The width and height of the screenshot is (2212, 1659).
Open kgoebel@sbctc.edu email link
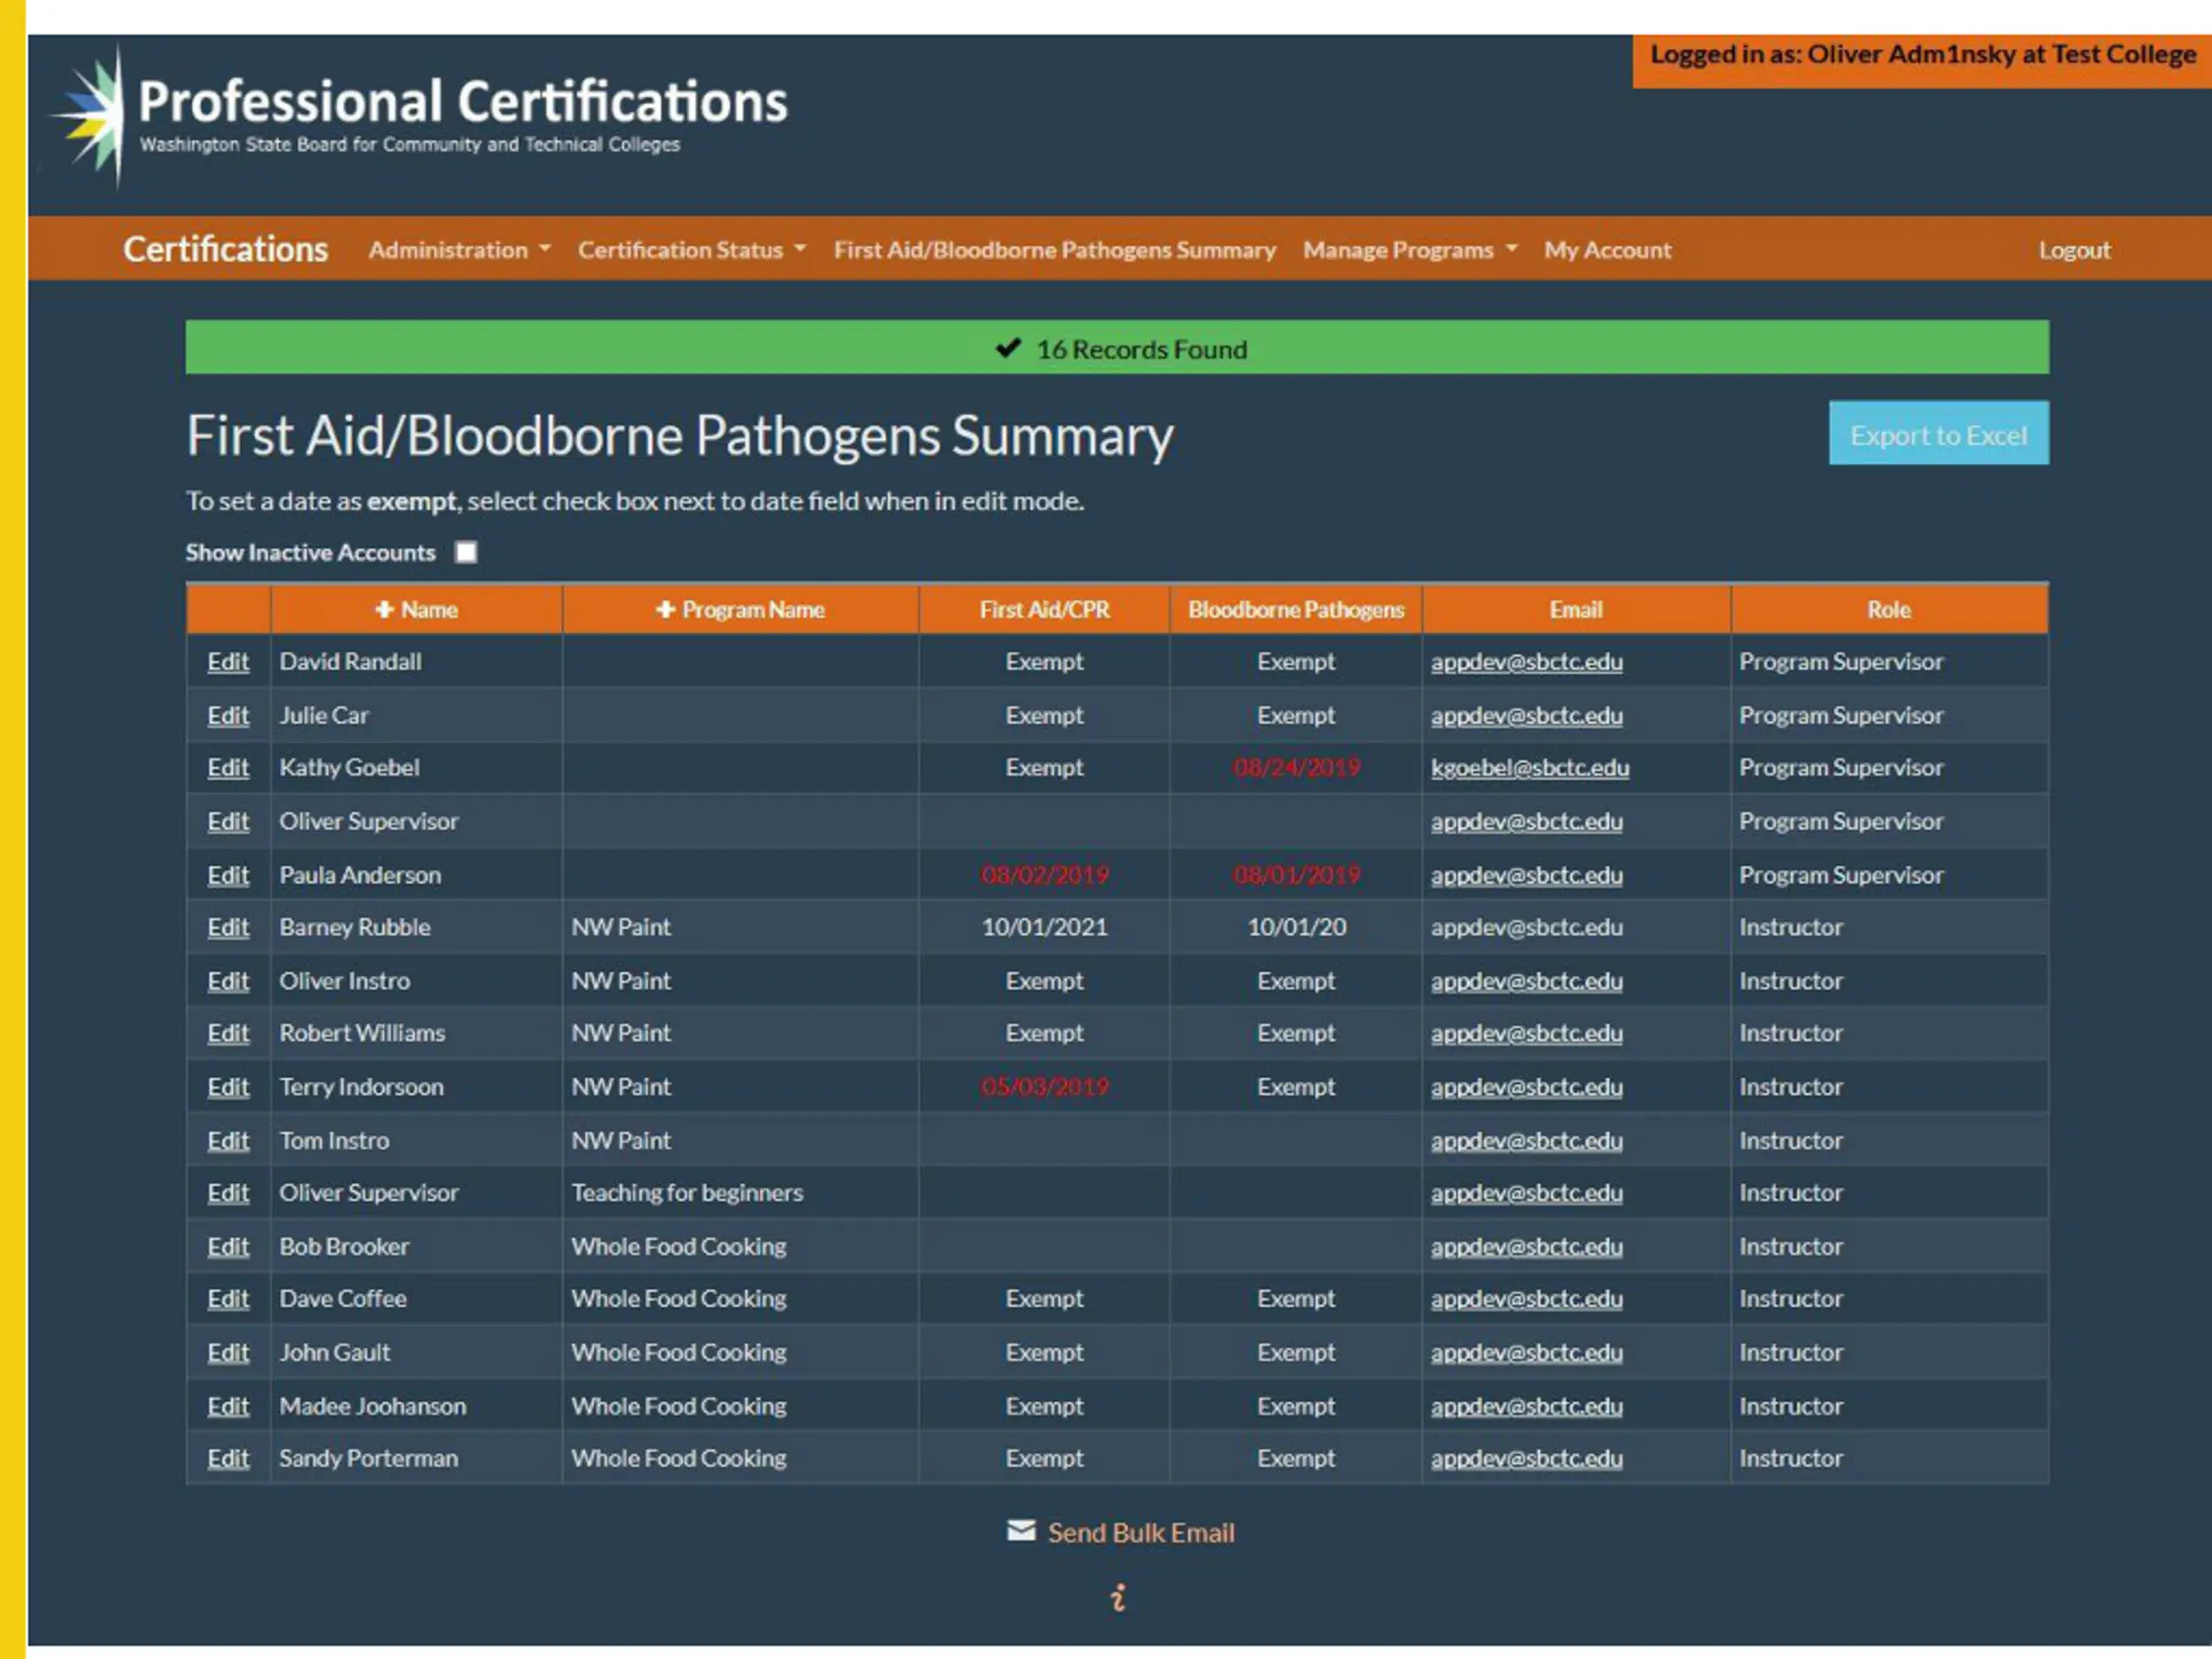point(1529,767)
